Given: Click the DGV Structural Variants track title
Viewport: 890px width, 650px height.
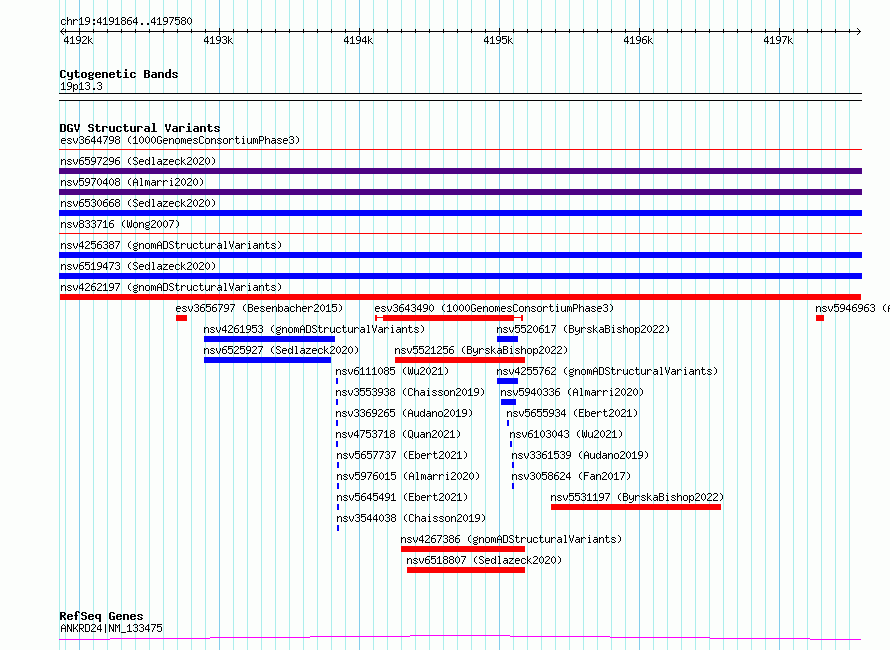Looking at the screenshot, I should tap(140, 128).
